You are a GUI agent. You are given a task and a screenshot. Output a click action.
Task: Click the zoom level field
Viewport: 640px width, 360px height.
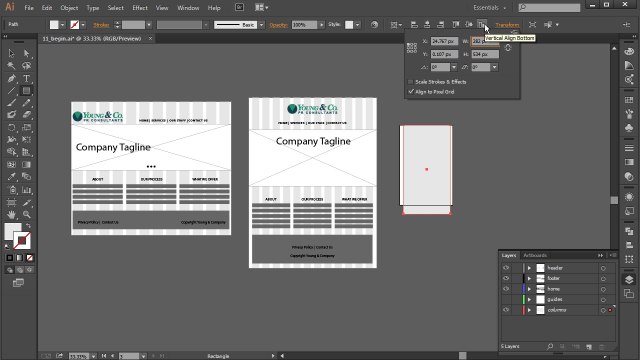click(79, 356)
